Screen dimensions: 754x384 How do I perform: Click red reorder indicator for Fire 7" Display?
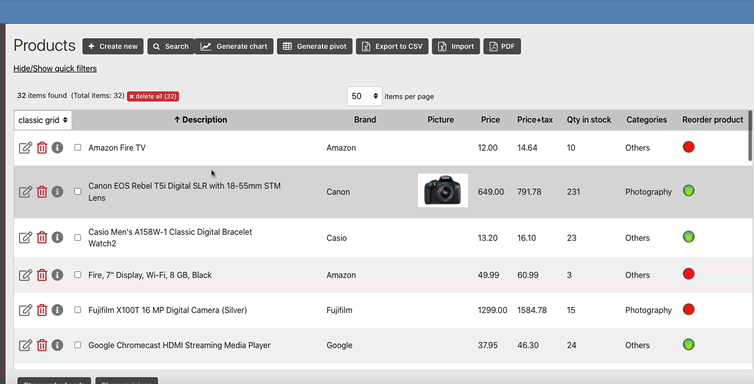click(689, 274)
